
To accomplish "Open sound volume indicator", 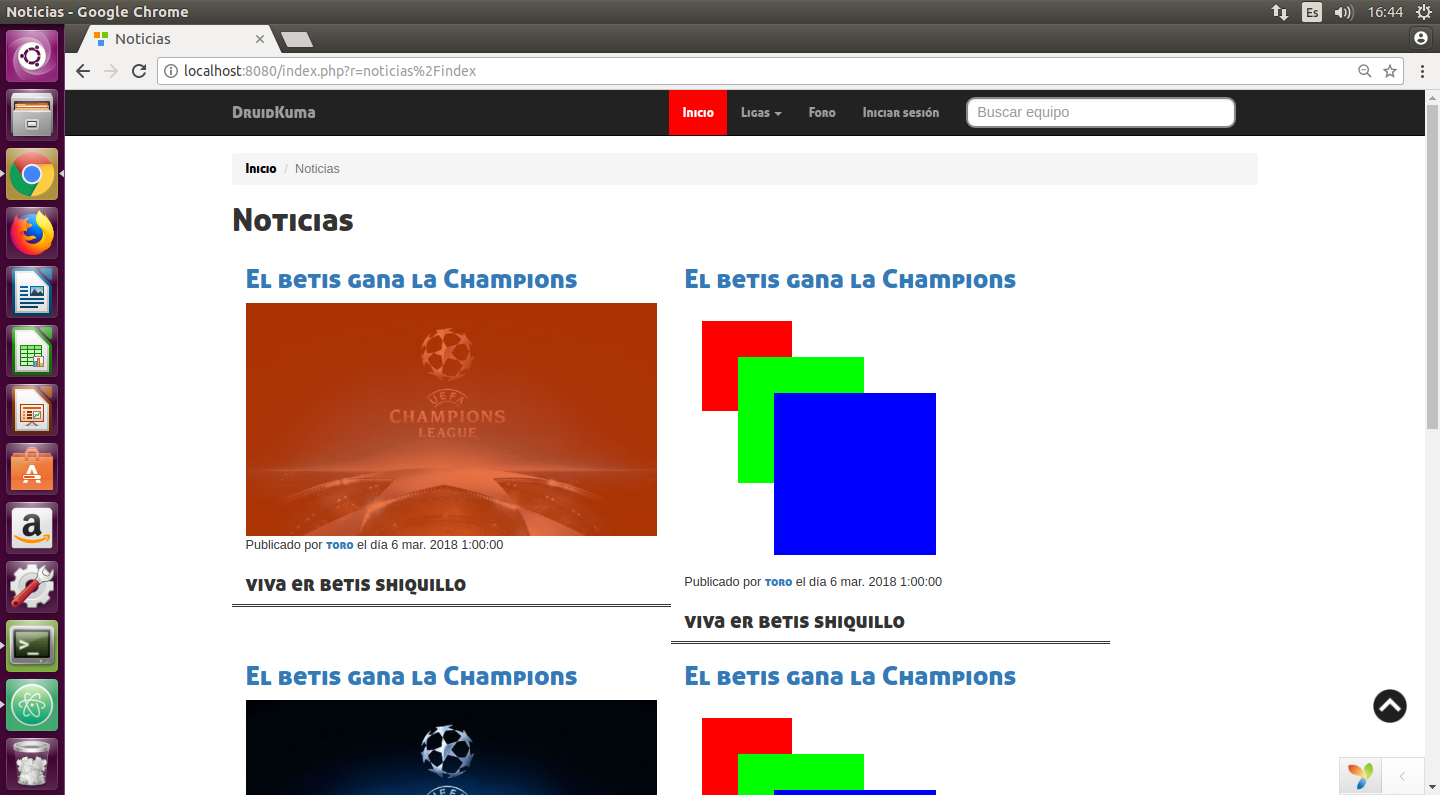I will click(1344, 12).
